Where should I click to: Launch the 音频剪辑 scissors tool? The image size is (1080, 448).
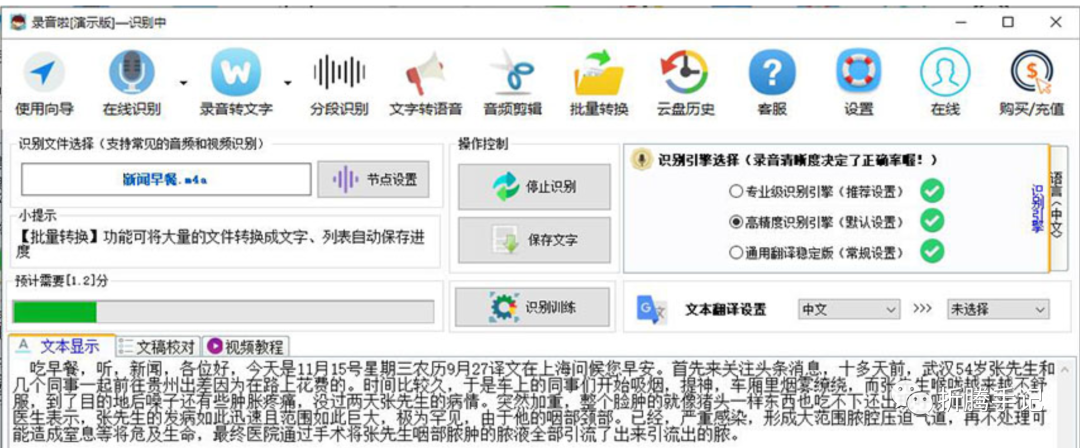[x=512, y=72]
